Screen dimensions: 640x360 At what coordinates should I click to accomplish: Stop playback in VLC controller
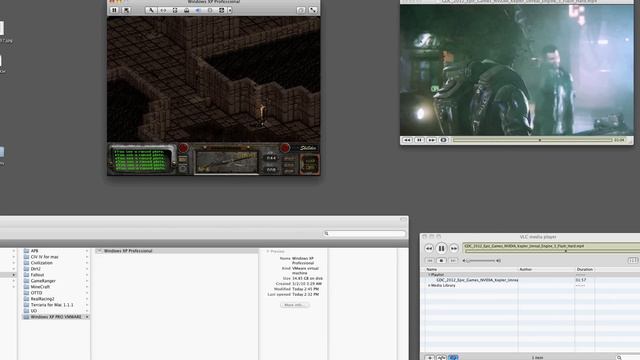click(441, 260)
